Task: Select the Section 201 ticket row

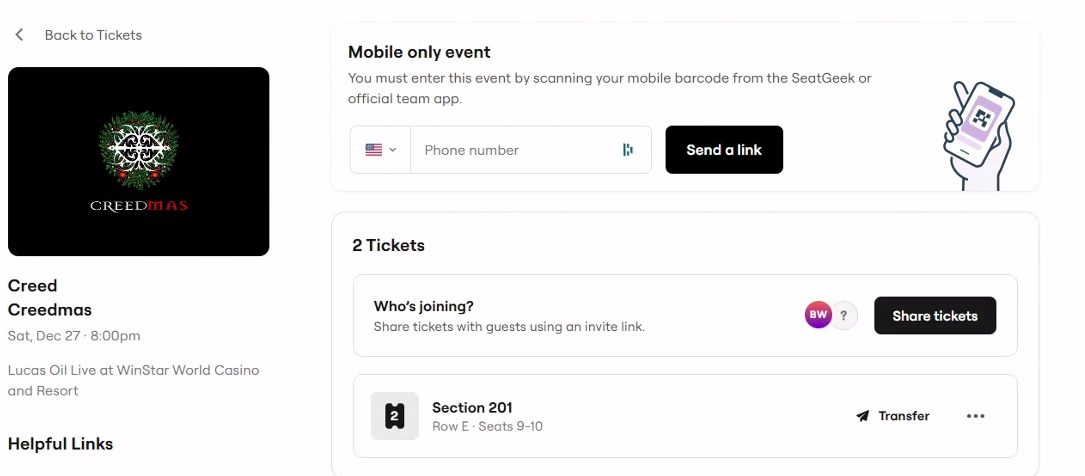Action: (x=600, y=416)
